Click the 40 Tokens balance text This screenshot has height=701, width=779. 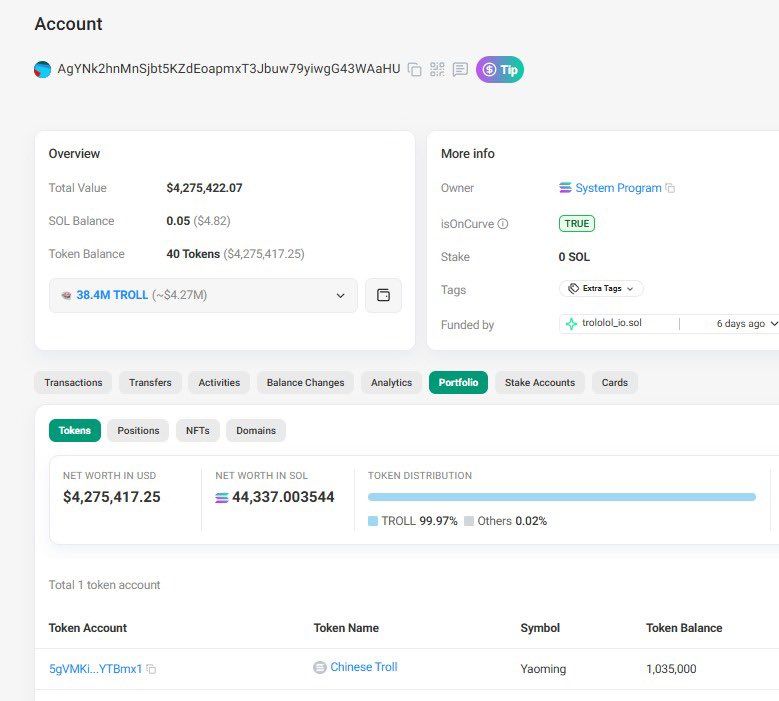(x=193, y=254)
